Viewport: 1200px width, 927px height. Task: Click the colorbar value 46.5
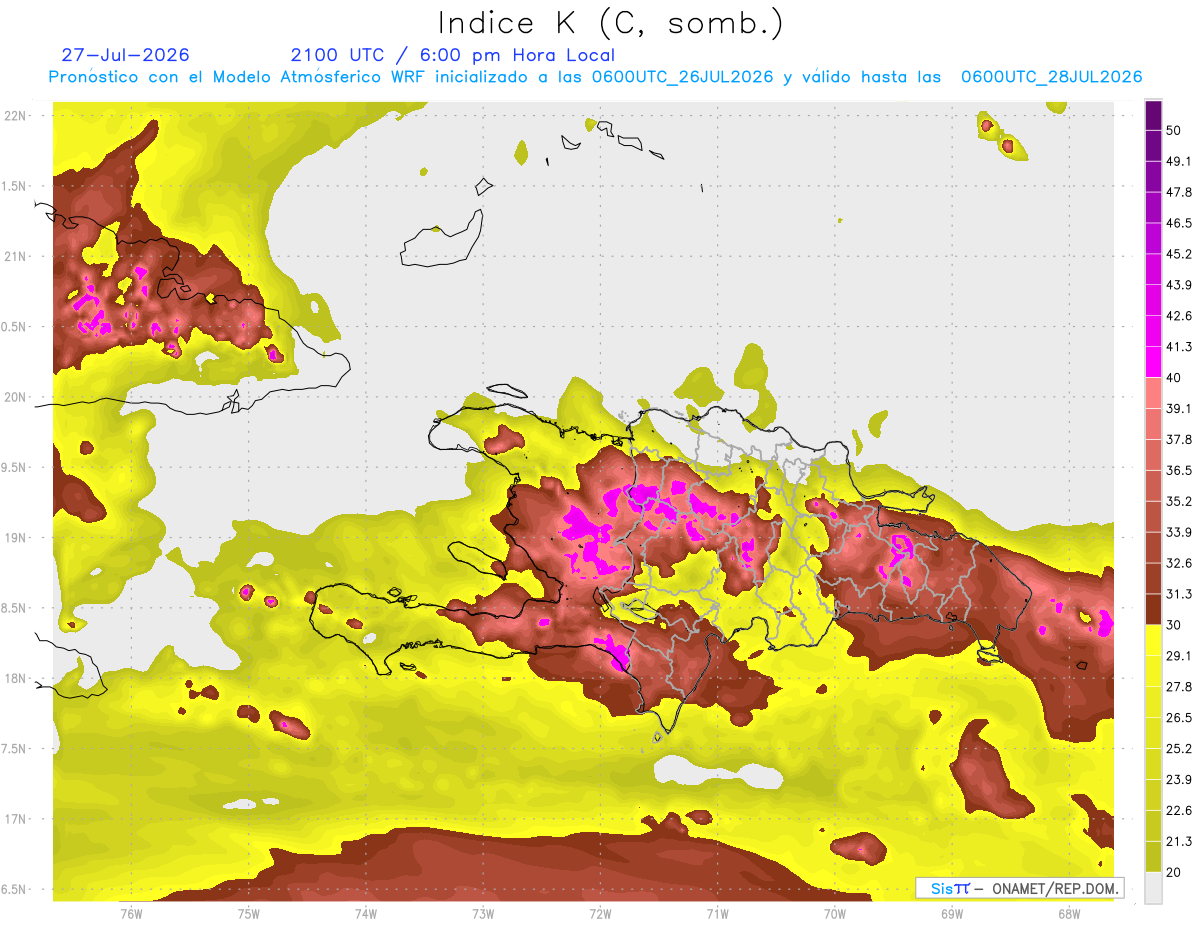click(1179, 223)
